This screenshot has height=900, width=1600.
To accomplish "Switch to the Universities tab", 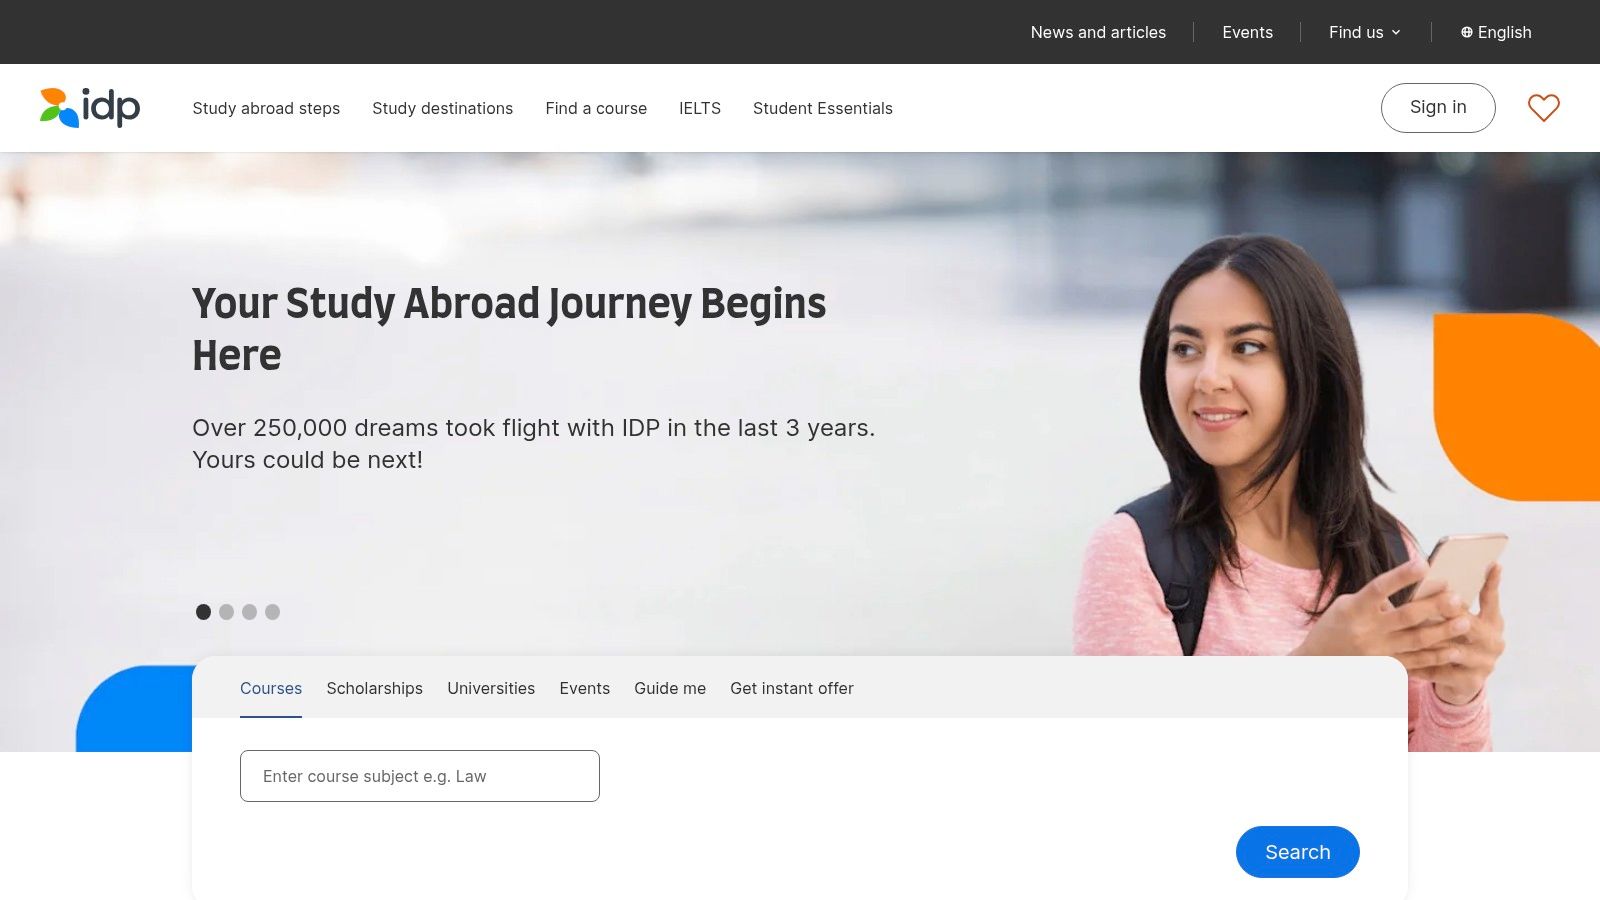I will click(491, 688).
